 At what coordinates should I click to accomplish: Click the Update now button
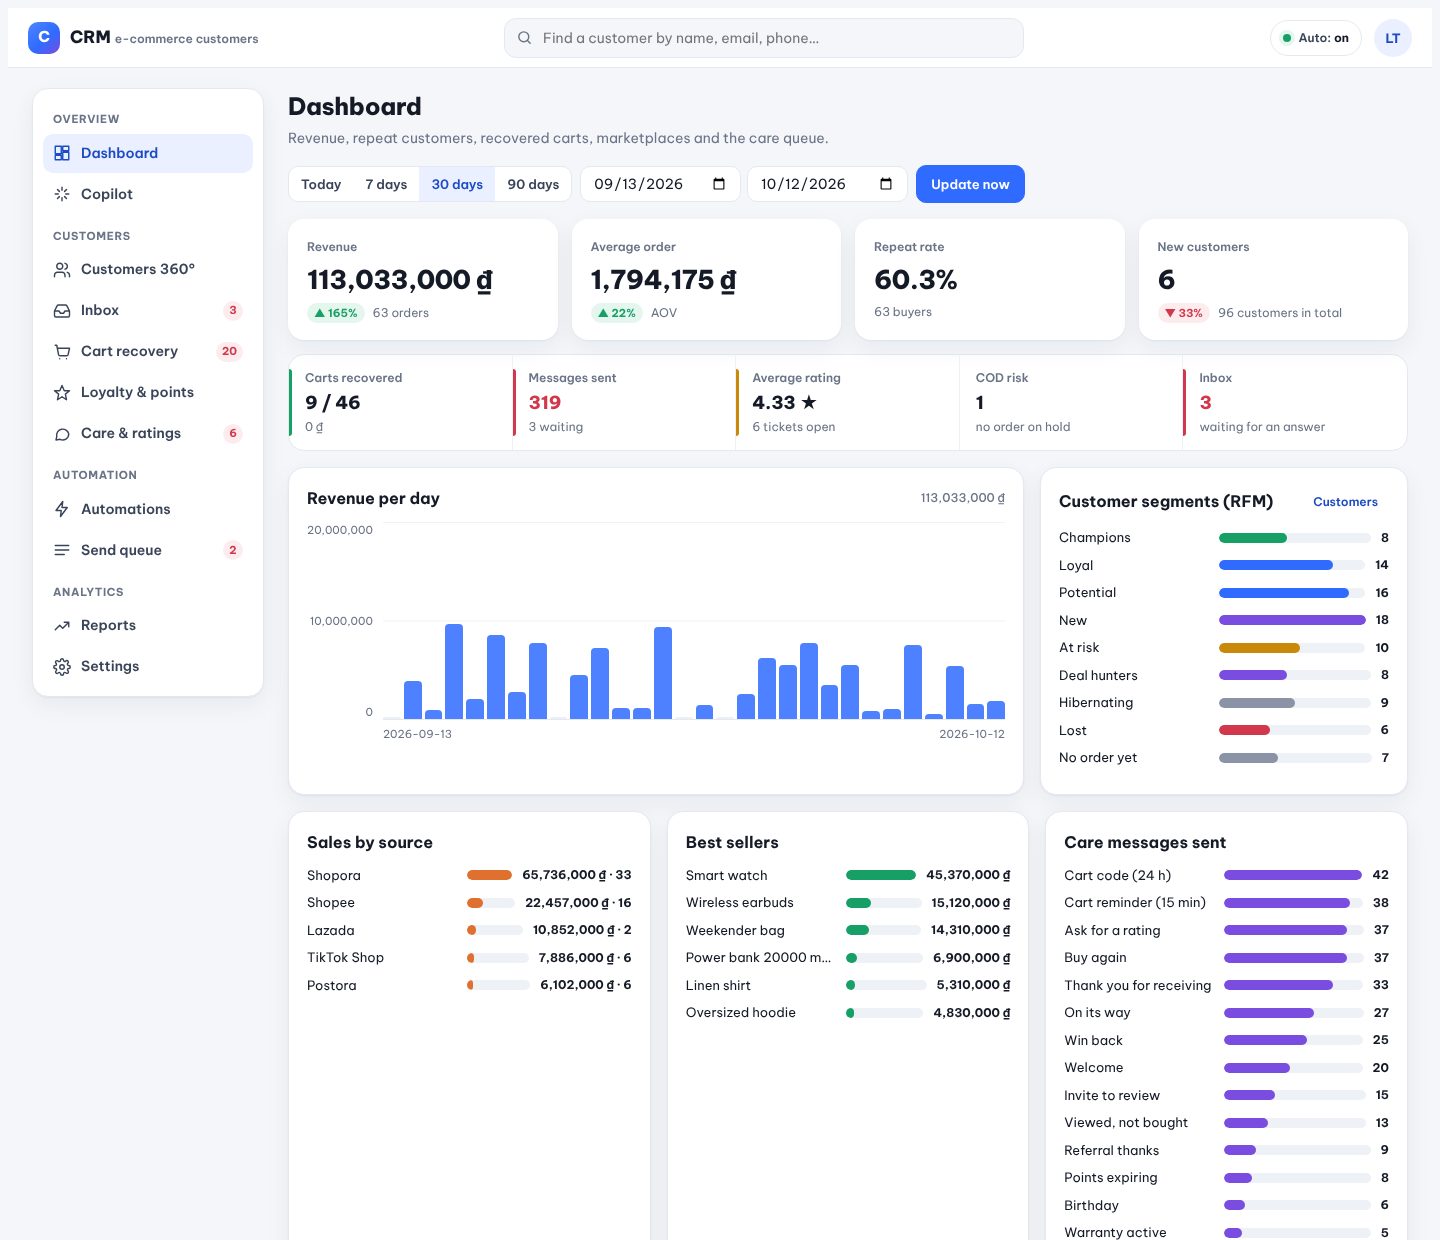(970, 184)
